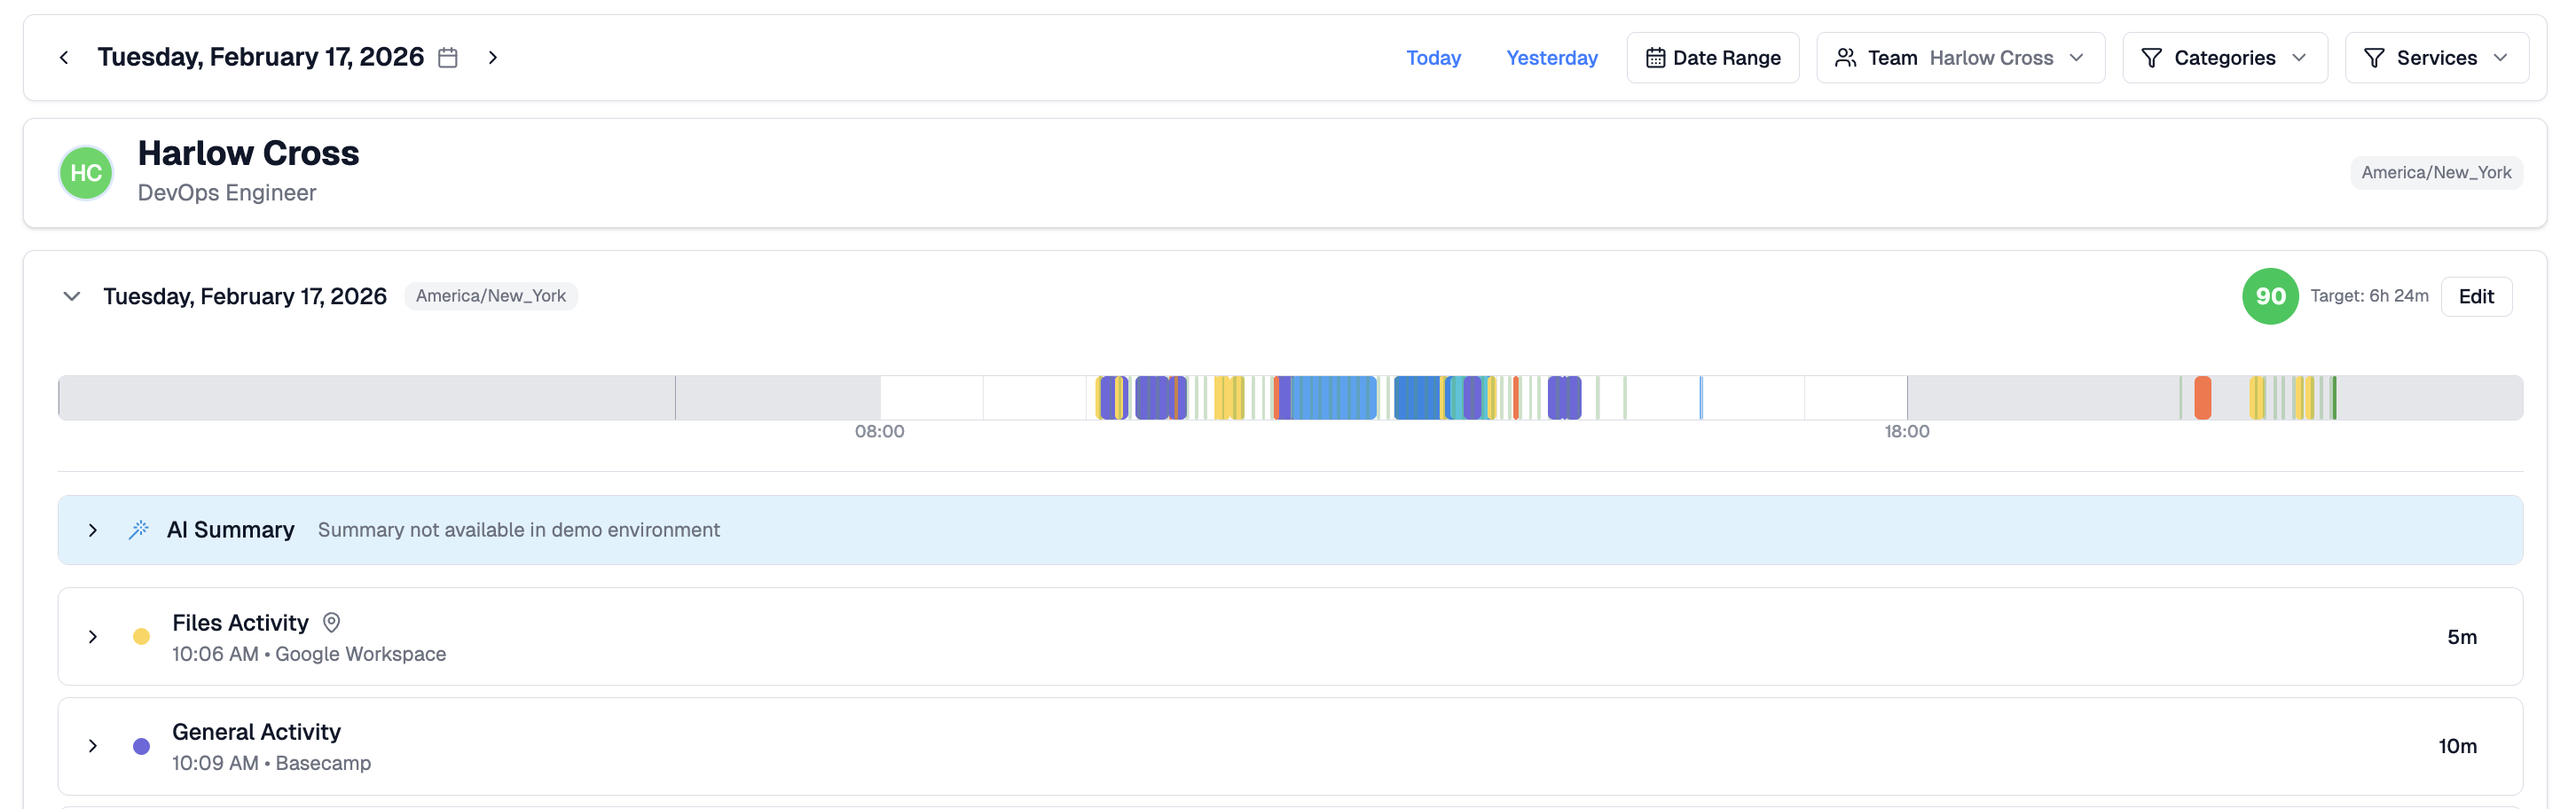Click DevOps Engineer role text
Image resolution: width=2576 pixels, height=809 pixels.
click(x=227, y=193)
